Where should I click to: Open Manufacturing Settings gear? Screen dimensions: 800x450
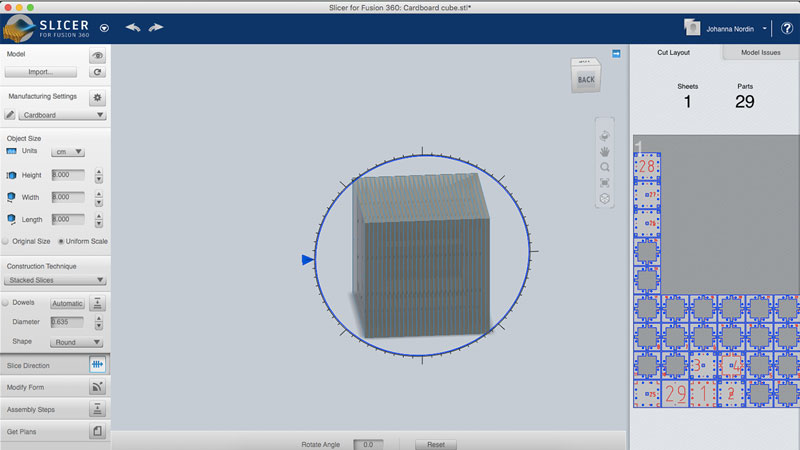[x=97, y=97]
